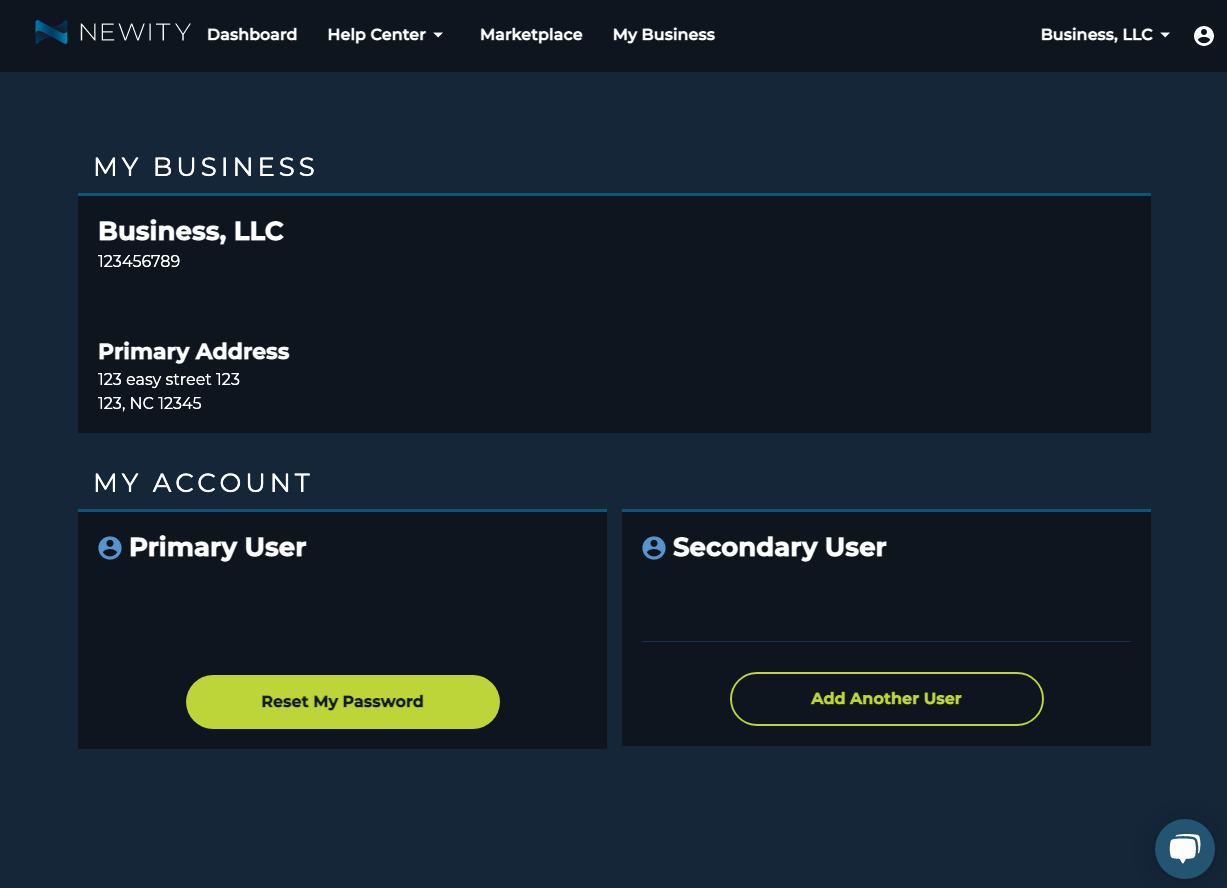Image resolution: width=1227 pixels, height=888 pixels.
Task: Open the chat support bubble
Action: click(1184, 849)
